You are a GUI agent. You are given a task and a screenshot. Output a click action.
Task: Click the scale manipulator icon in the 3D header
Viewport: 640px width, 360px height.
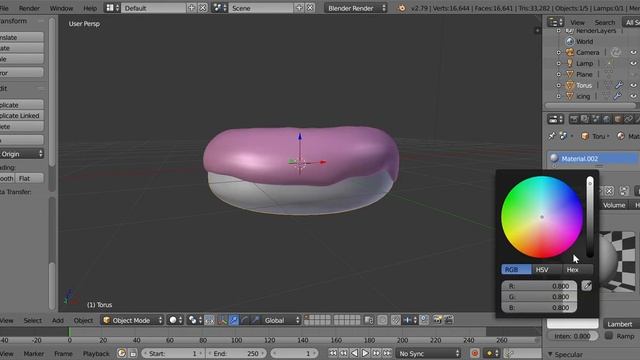[x=256, y=320]
